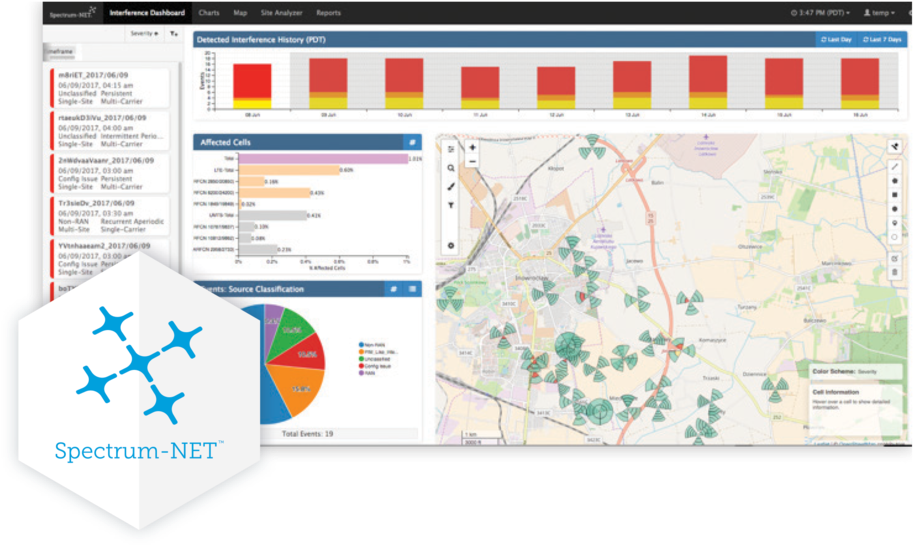Open event rtaeukD3iVu_2017/06/09 card
The width and height of the screenshot is (913, 545).
coord(109,130)
